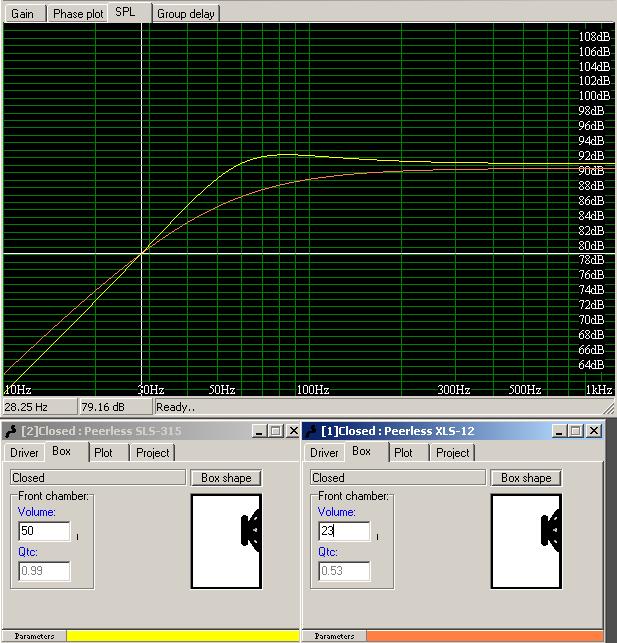This screenshot has width=617, height=643.
Task: Click the 500Hz axis label
Action: 525,390
